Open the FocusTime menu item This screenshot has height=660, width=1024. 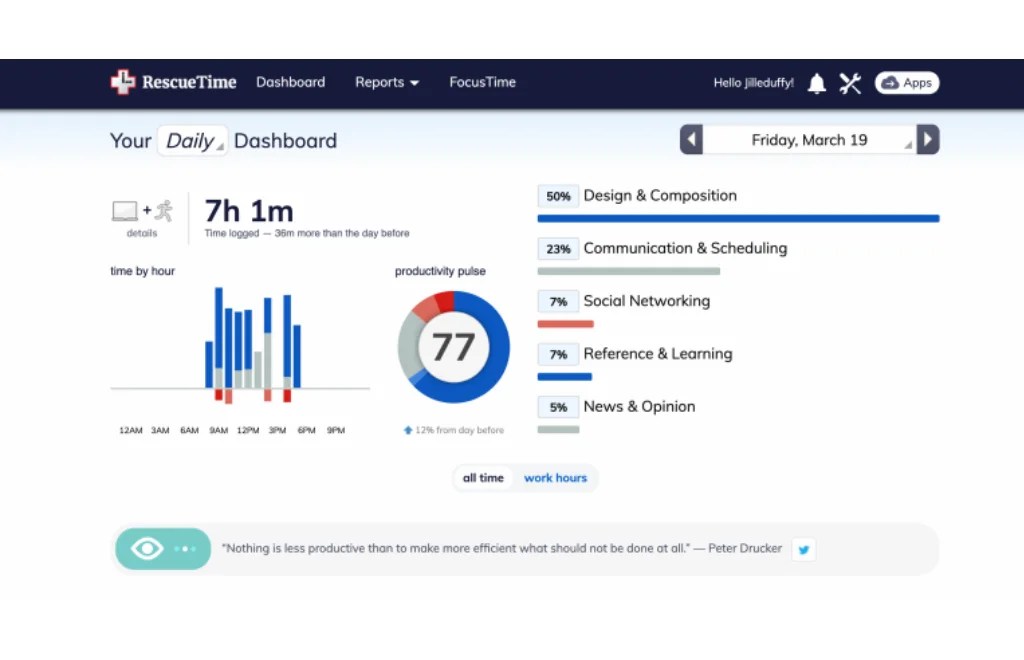click(x=482, y=83)
